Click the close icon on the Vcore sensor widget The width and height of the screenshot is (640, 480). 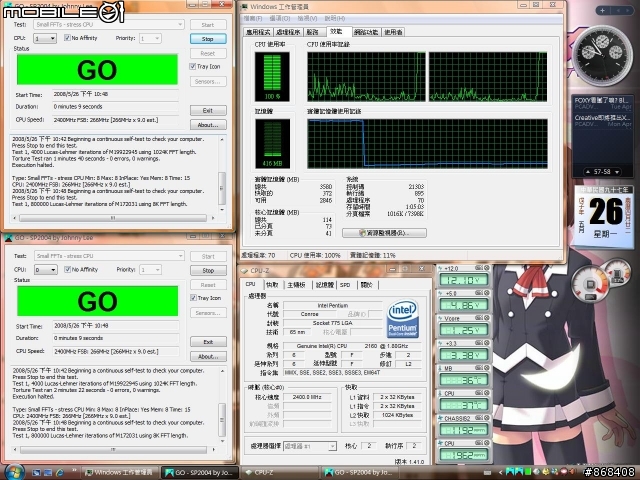487,318
